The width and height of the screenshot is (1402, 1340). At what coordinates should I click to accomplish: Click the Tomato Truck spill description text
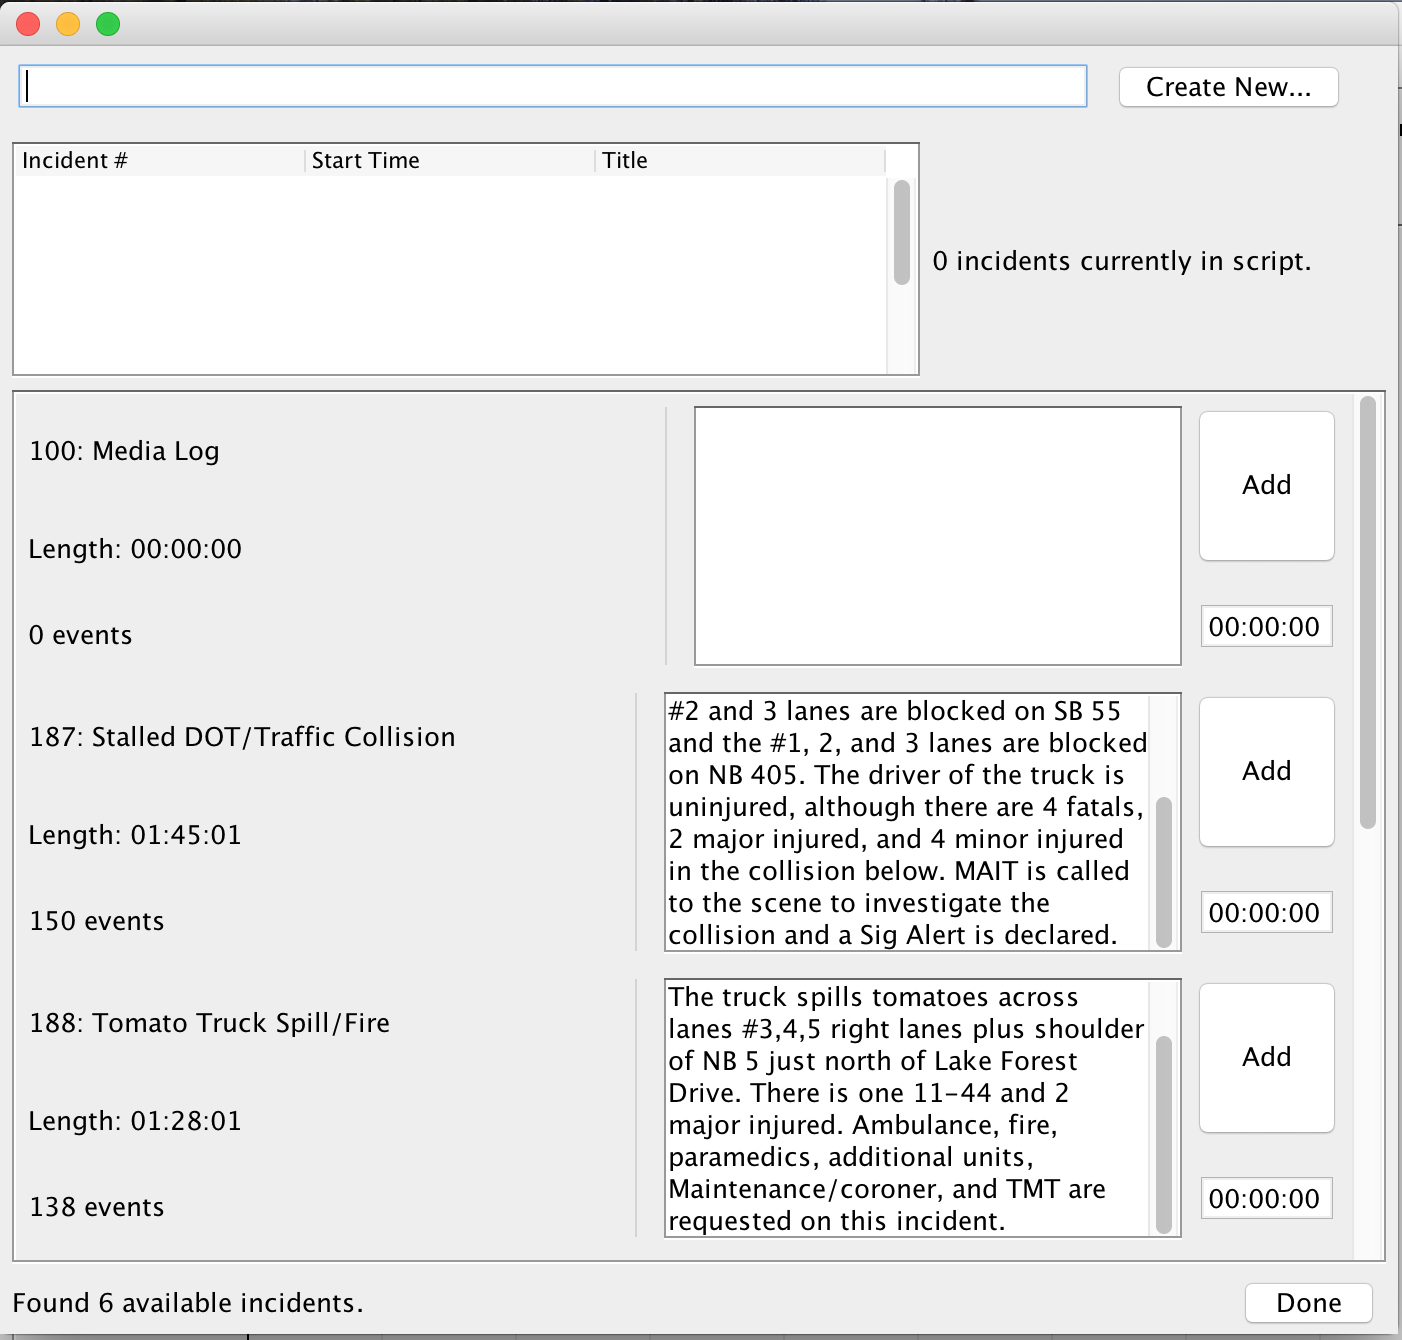(x=908, y=1108)
